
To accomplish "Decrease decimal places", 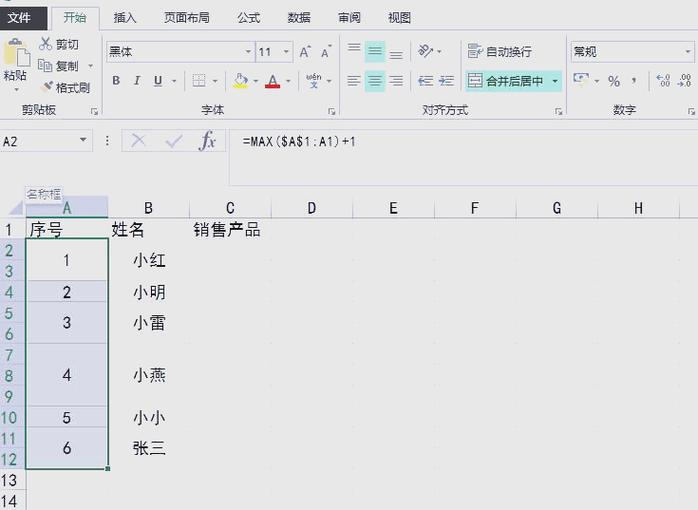I will (x=684, y=81).
